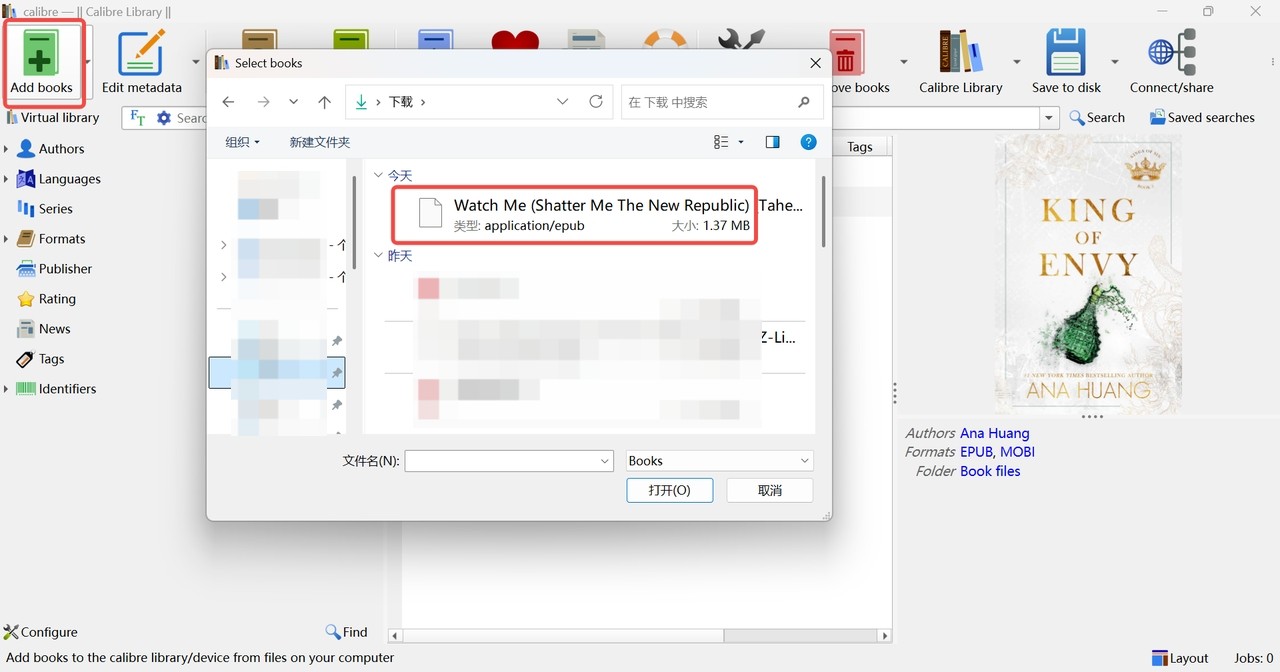Click the EPUB format link
1280x672 pixels.
click(x=976, y=452)
